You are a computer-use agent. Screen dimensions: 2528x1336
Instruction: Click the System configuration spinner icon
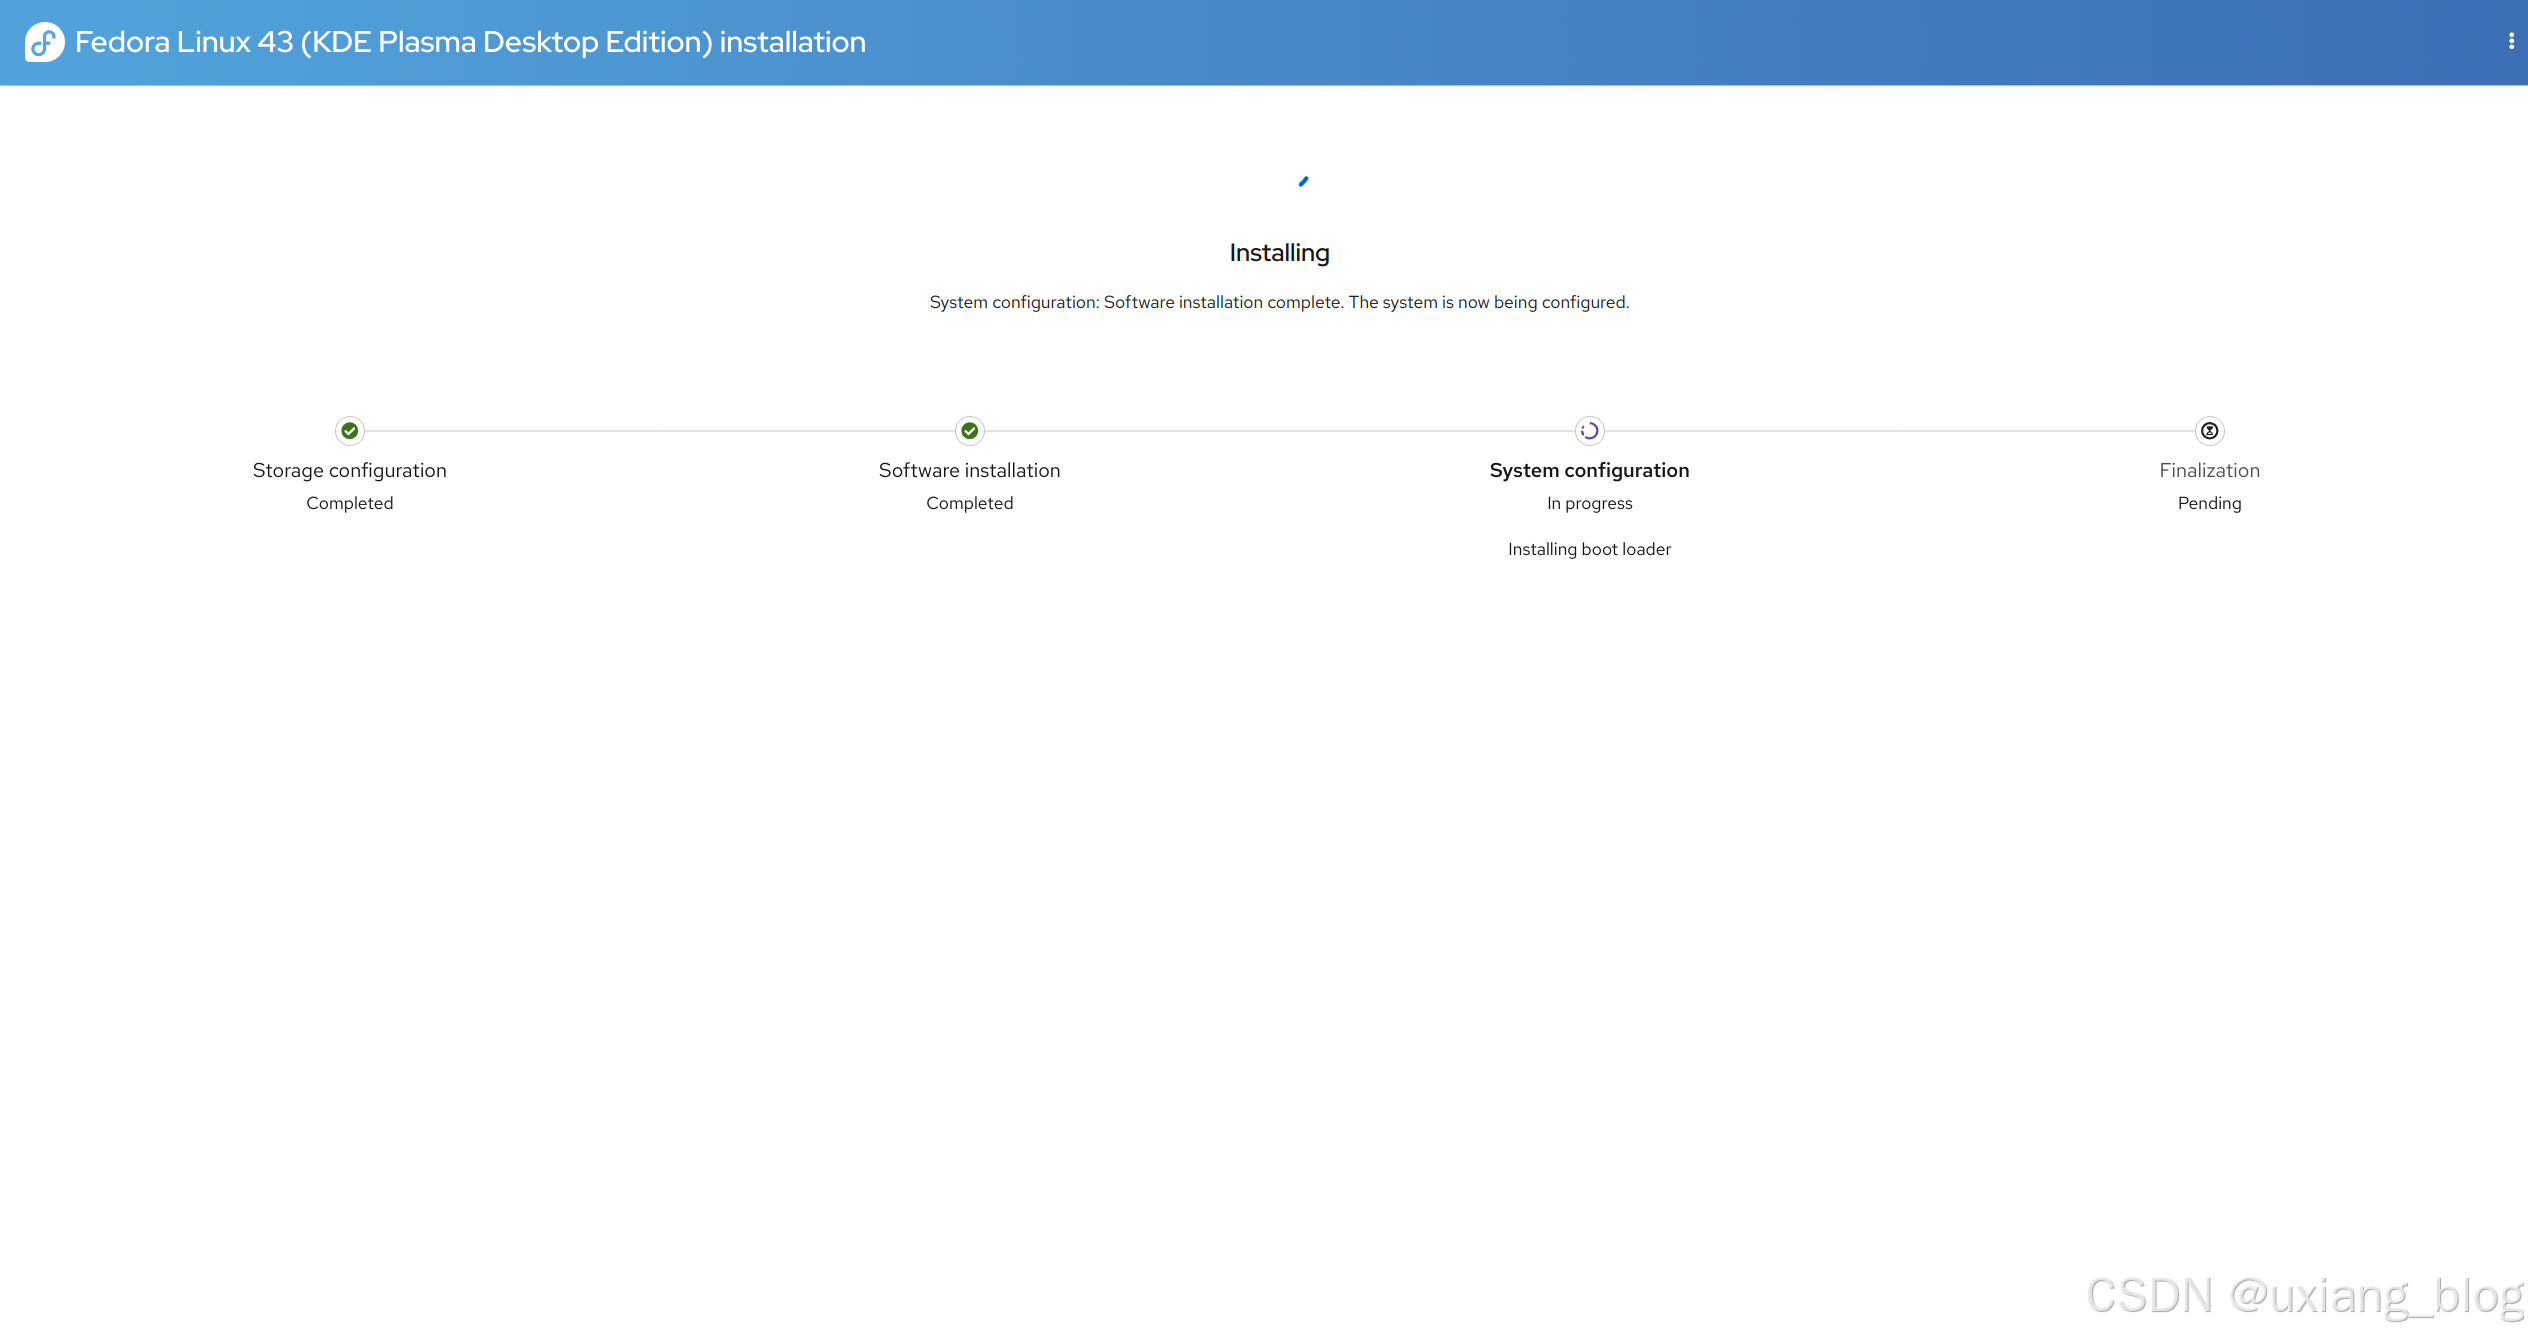pos(1589,431)
